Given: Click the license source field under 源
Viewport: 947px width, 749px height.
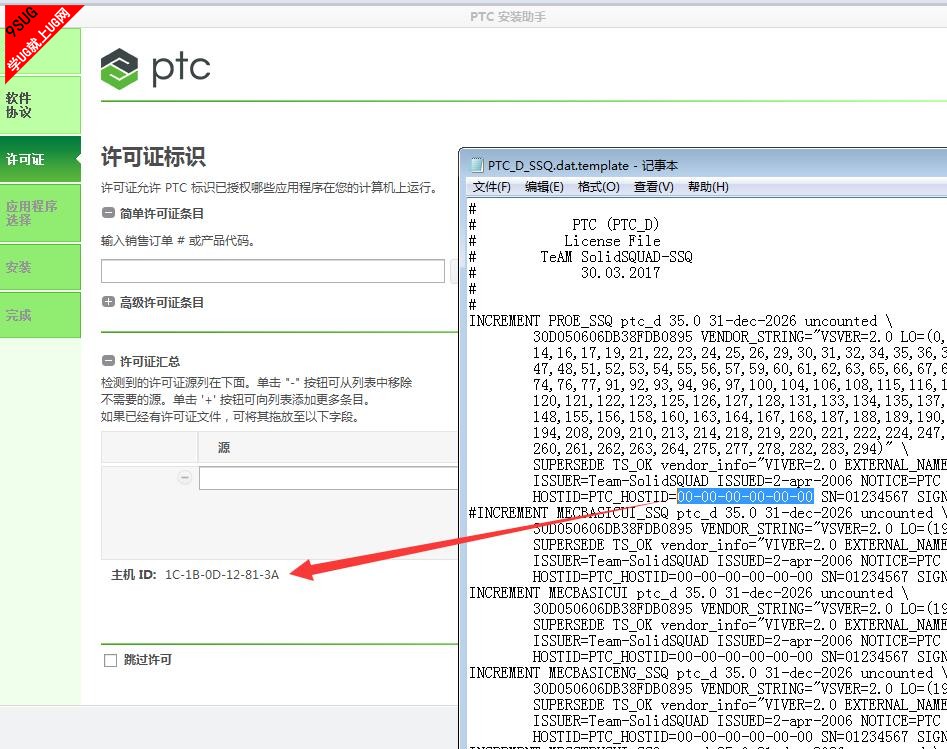Looking at the screenshot, I should tap(329, 478).
